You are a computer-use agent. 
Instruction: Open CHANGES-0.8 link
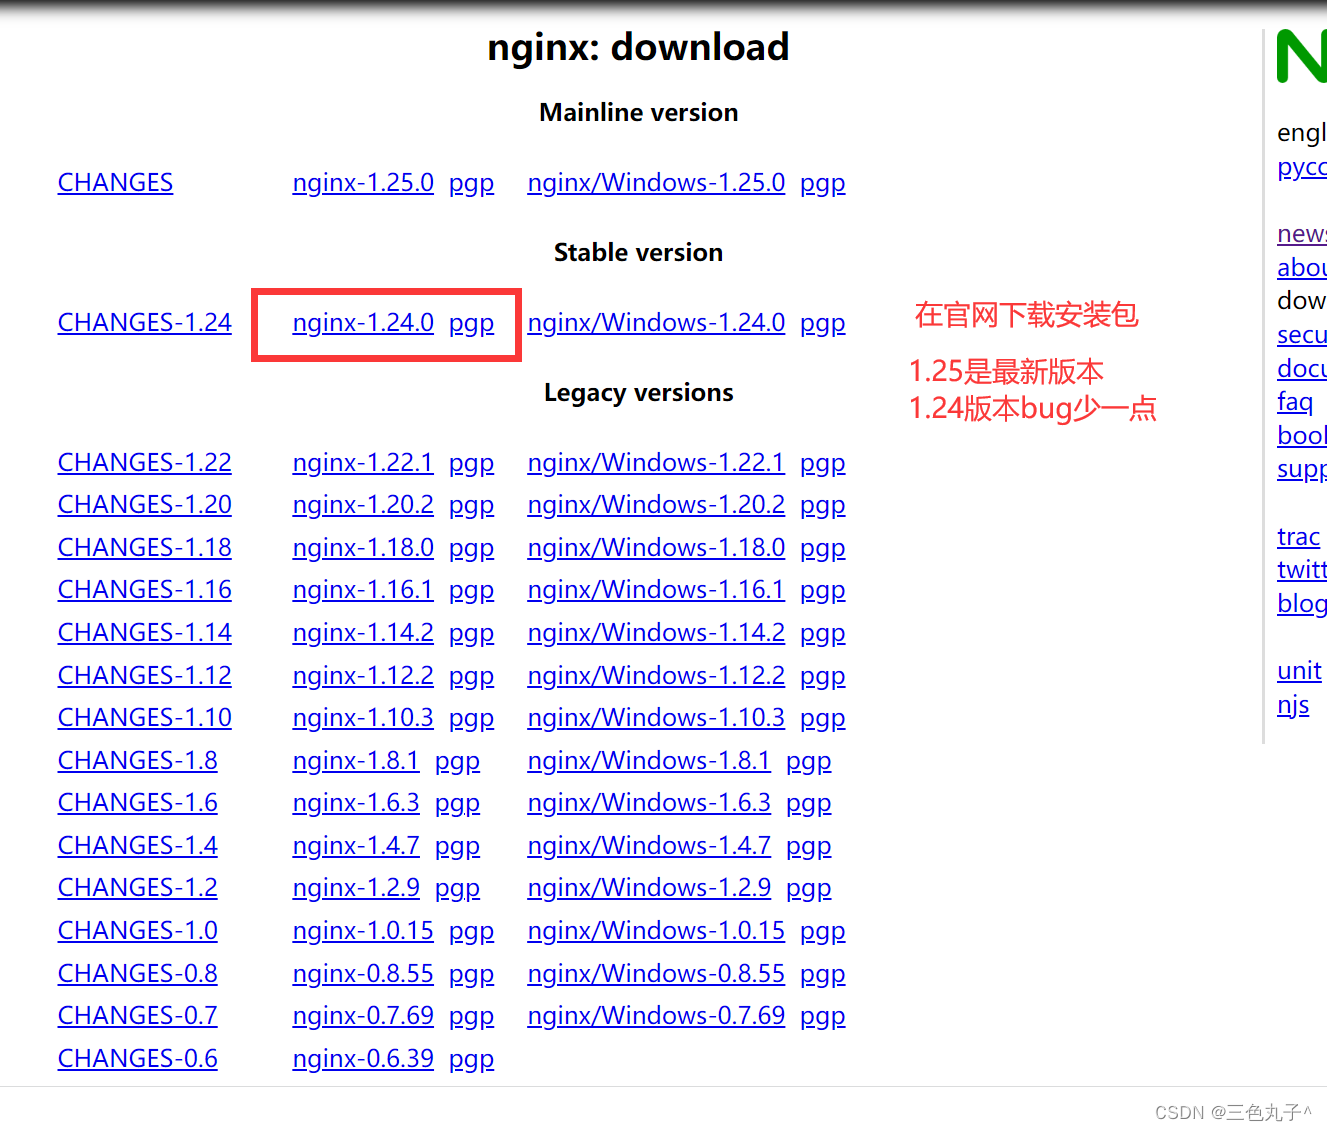[x=138, y=974]
